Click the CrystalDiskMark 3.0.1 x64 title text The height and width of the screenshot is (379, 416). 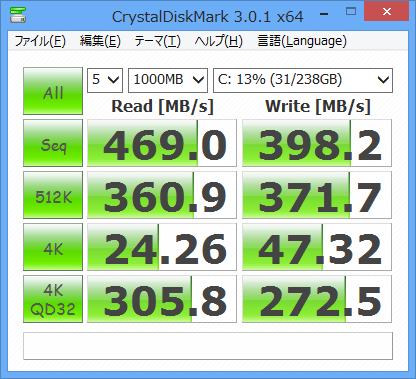click(x=208, y=17)
